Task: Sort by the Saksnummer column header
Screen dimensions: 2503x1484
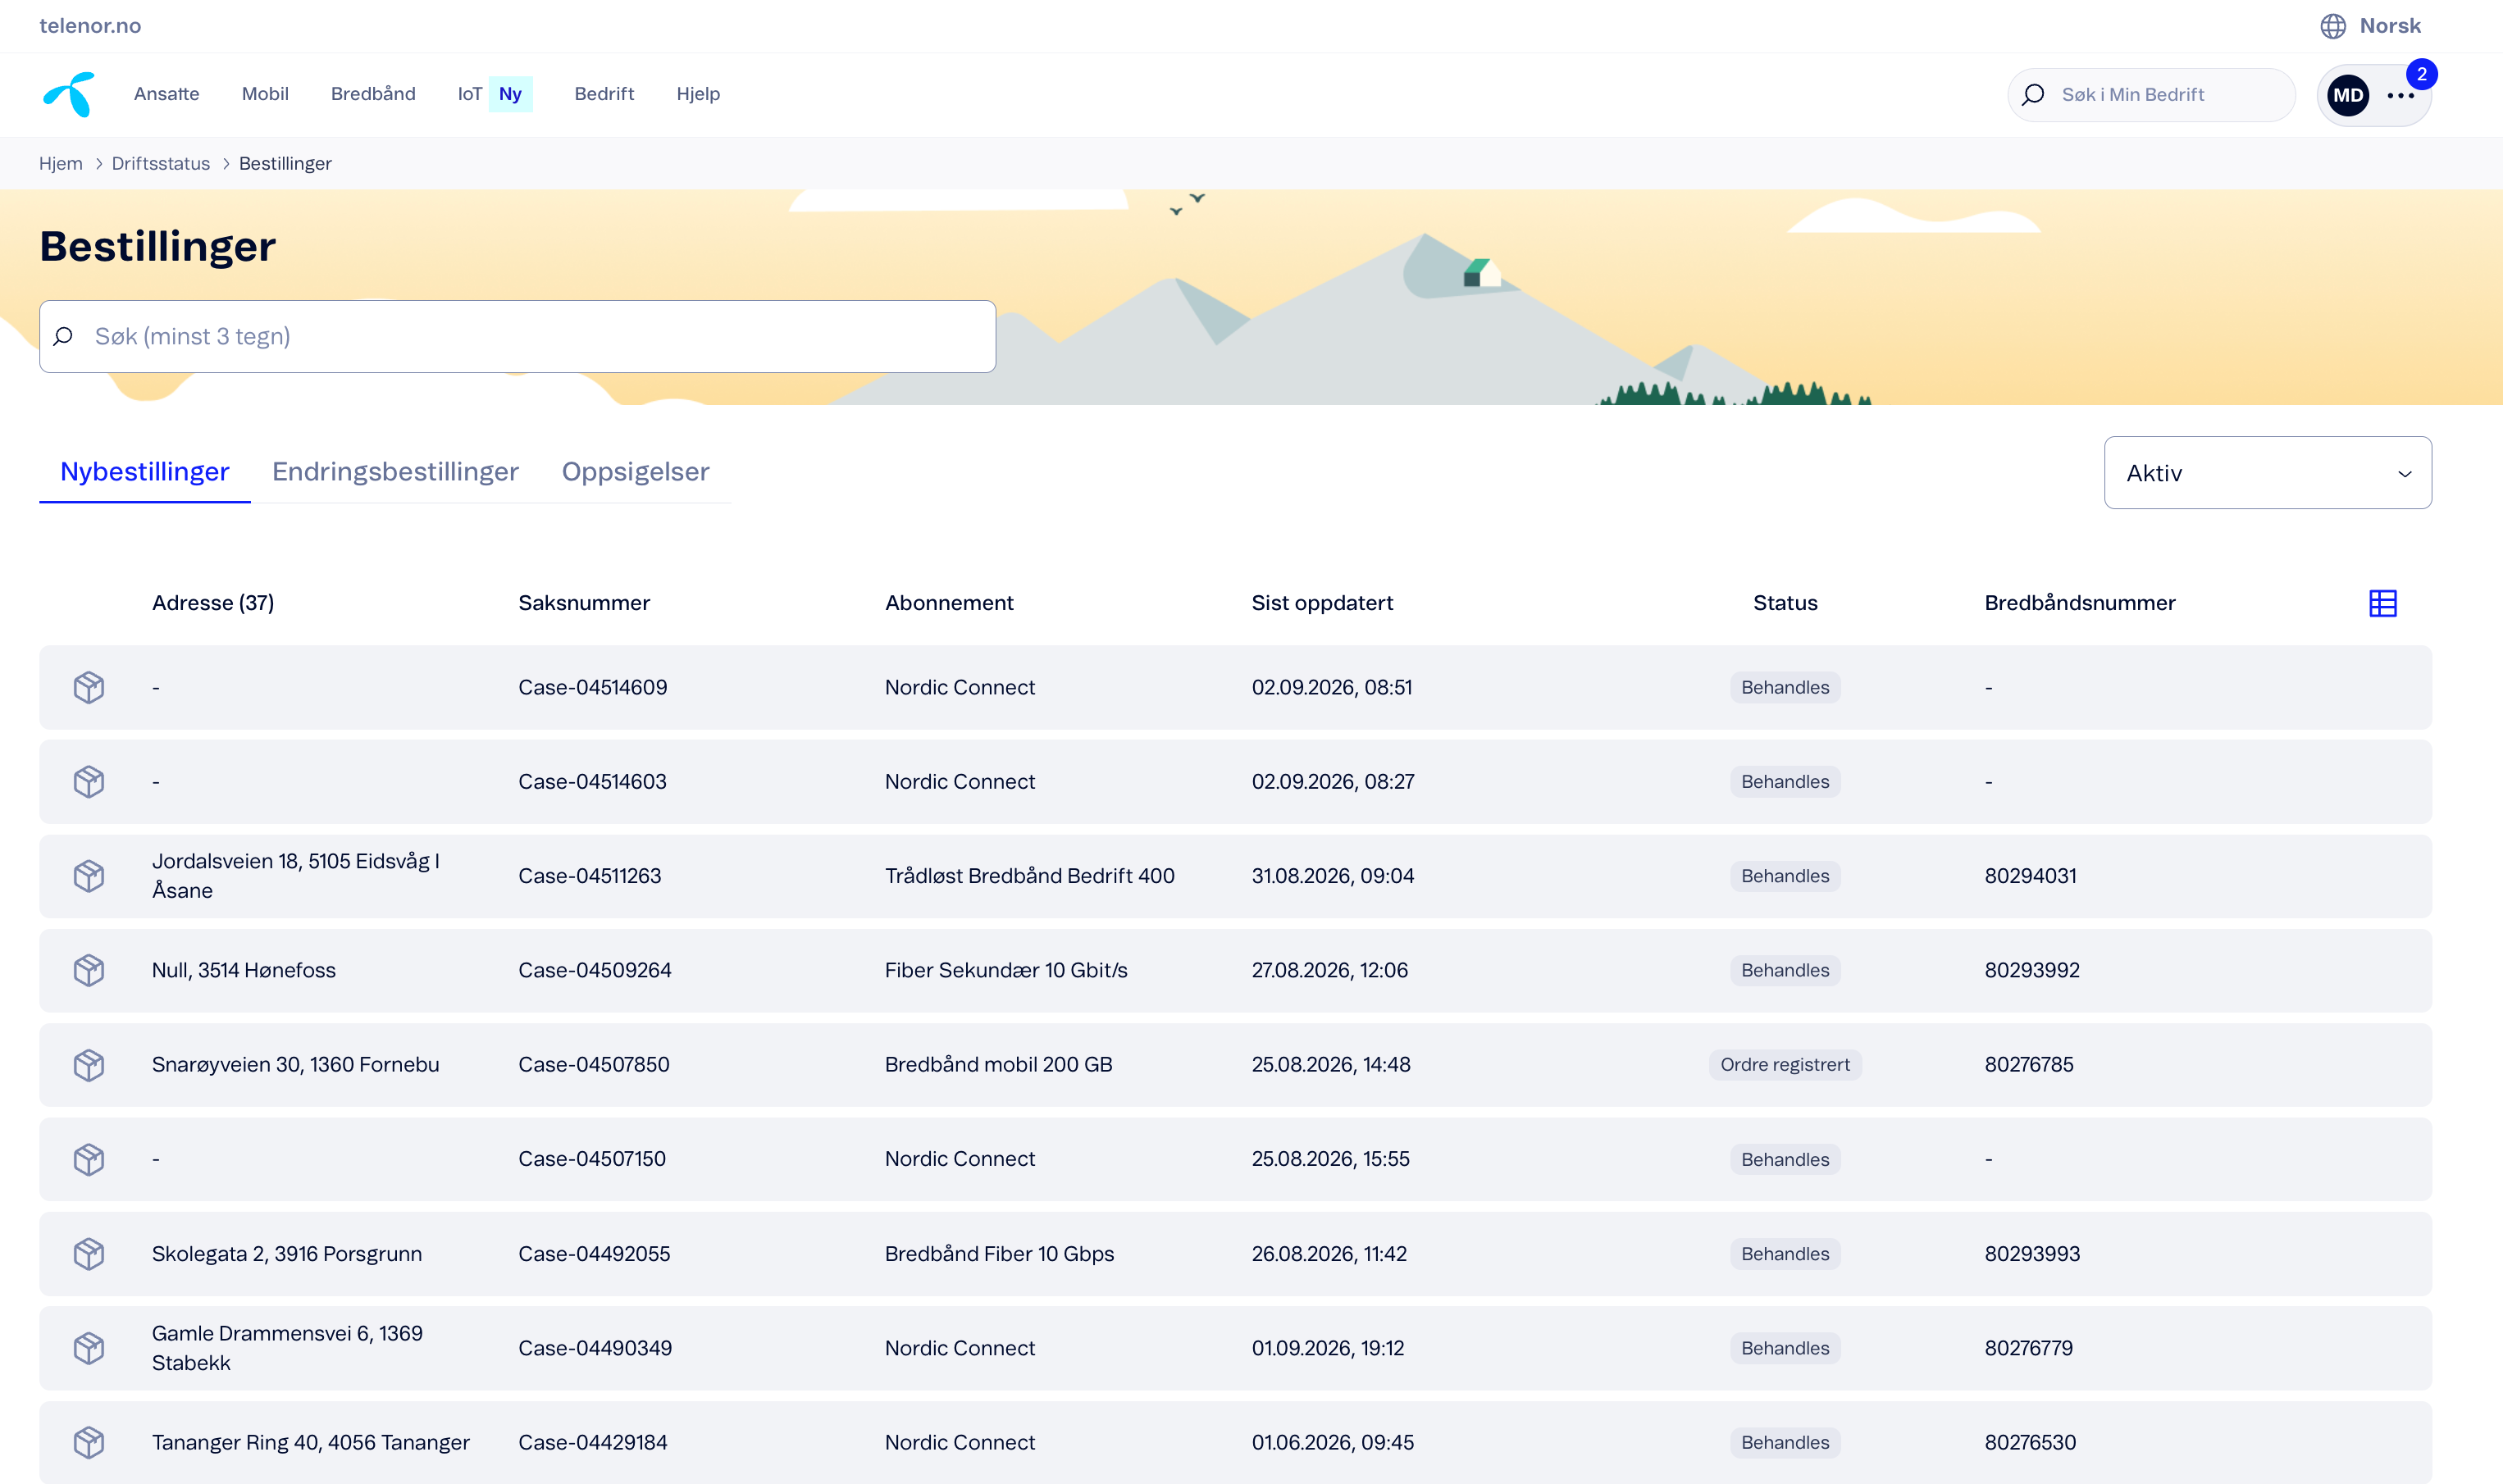Action: tap(584, 603)
